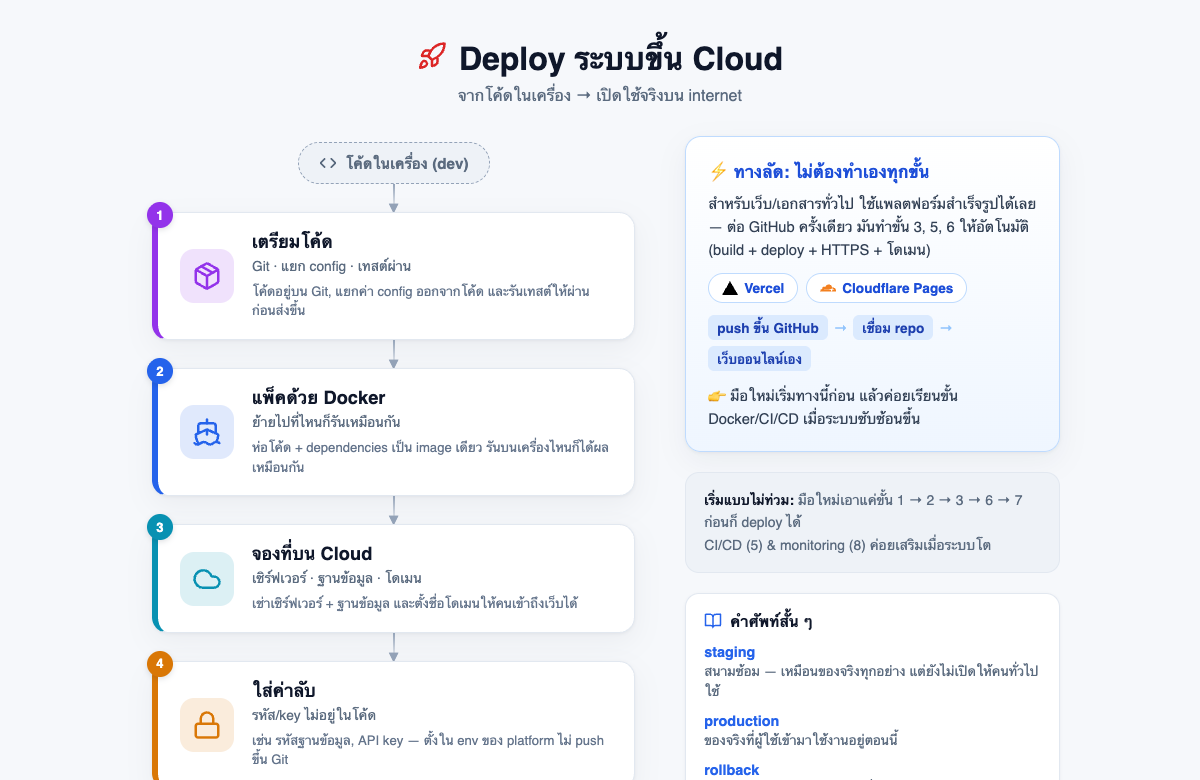Click the เตรียมโค้ด card heading
Viewport: 1200px width, 780px height.
tap(292, 242)
